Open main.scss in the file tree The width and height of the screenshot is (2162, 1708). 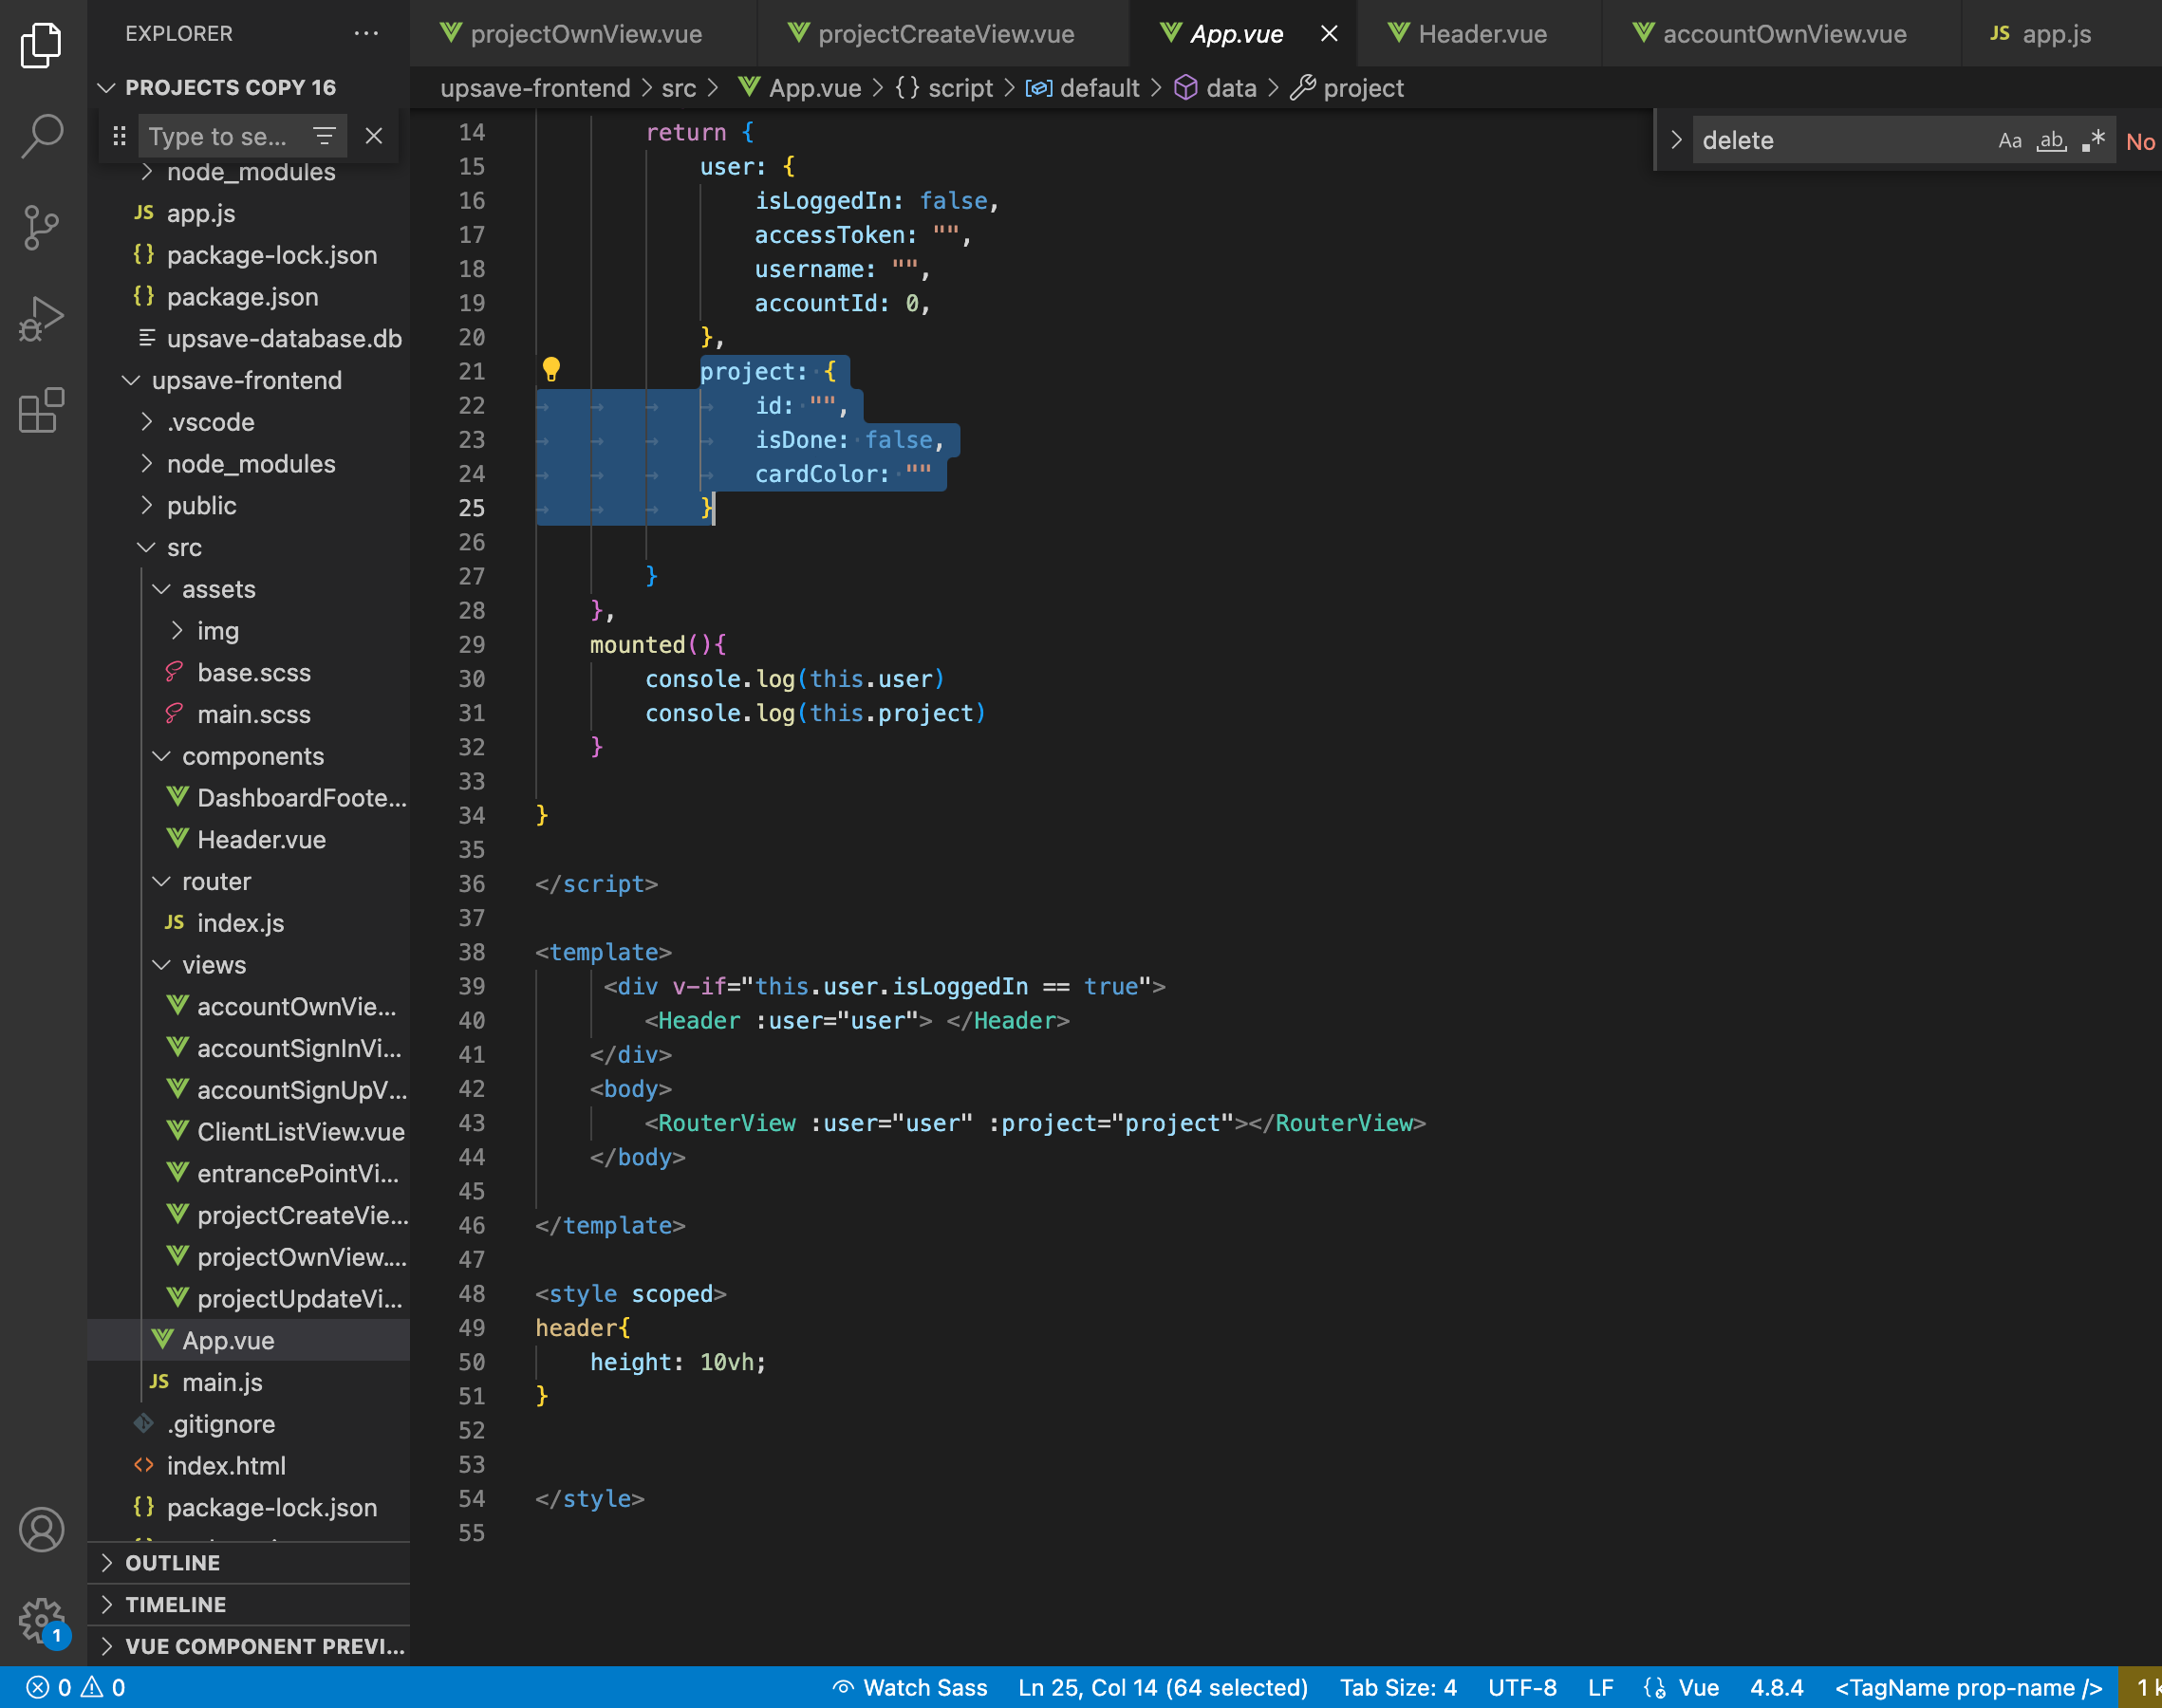tap(253, 714)
